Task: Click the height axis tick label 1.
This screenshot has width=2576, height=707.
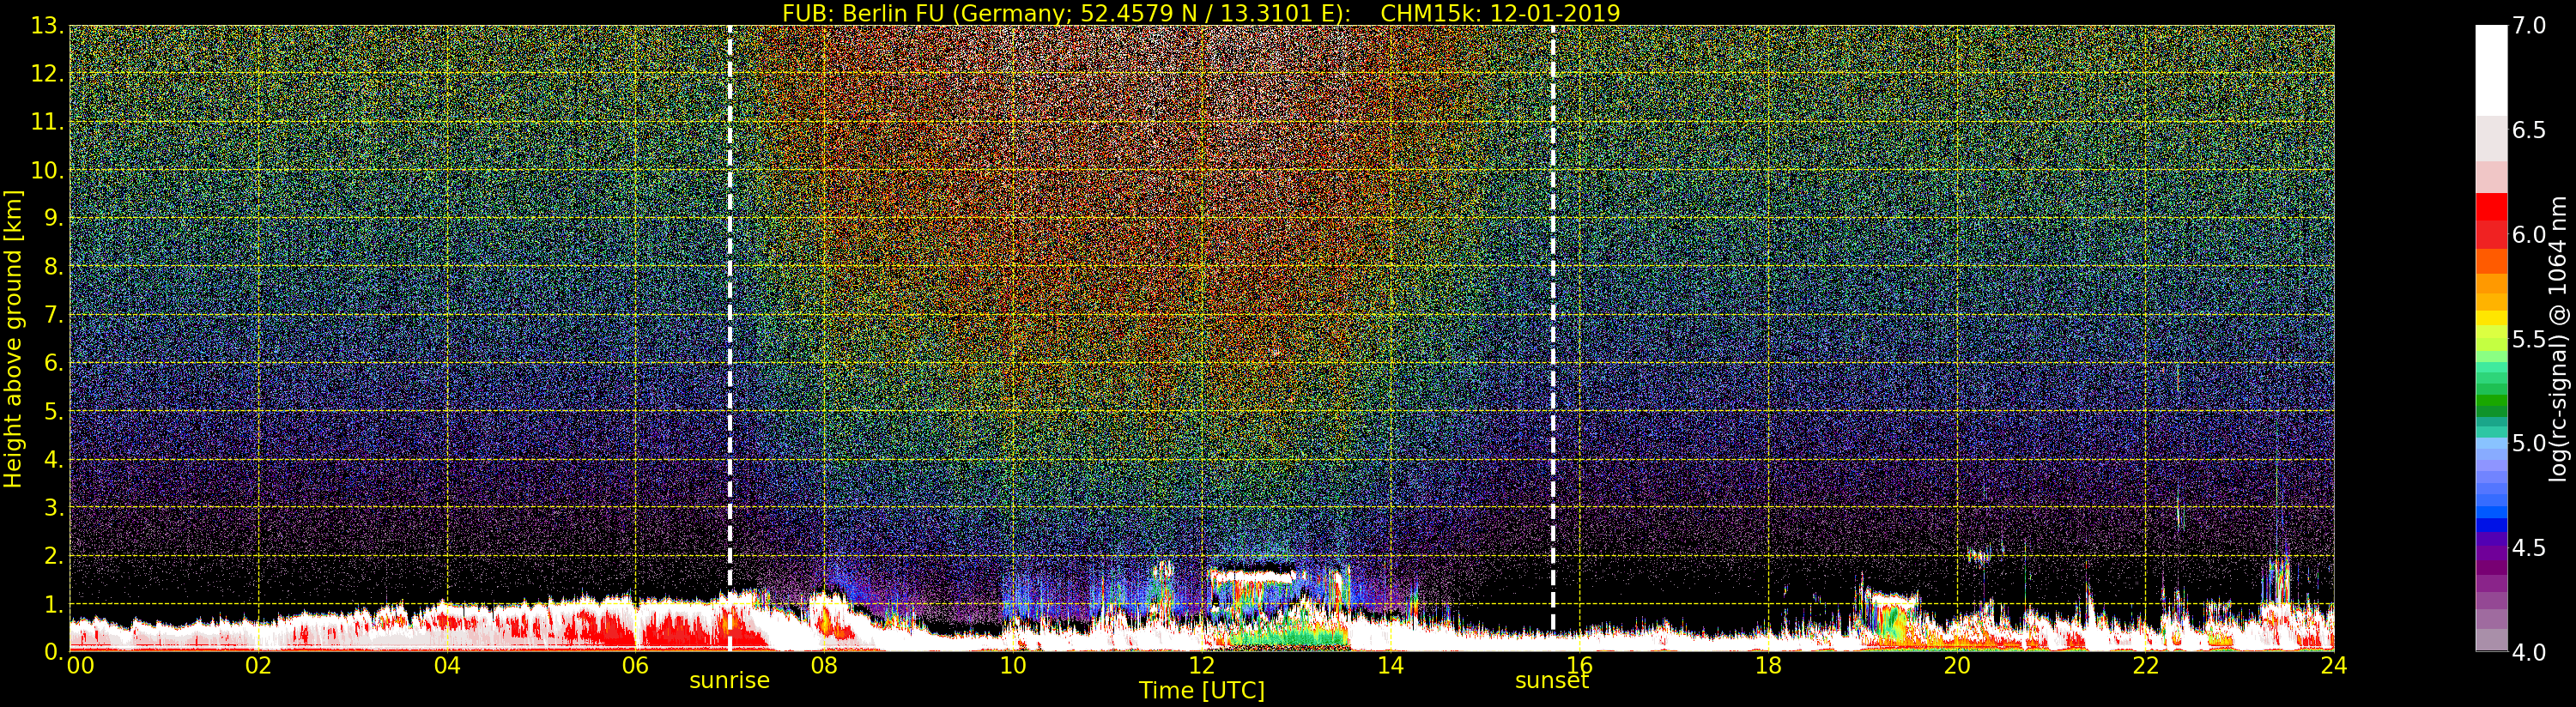Action: (54, 604)
